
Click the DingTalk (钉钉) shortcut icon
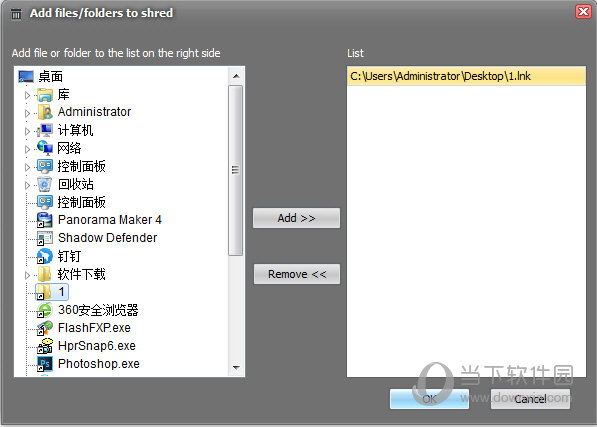click(45, 256)
